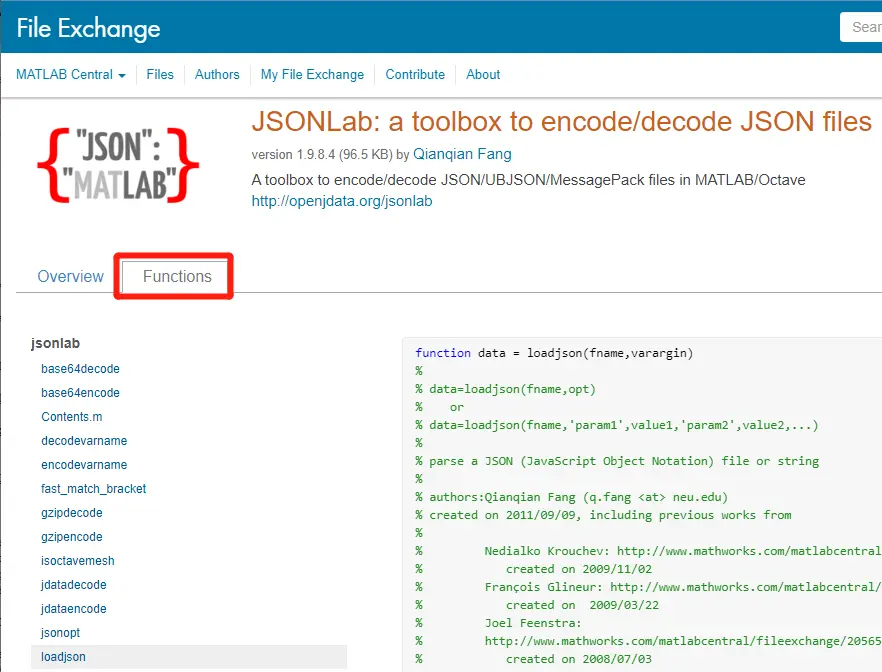Select encodevarname in the function list
The image size is (882, 672).
pos(84,465)
